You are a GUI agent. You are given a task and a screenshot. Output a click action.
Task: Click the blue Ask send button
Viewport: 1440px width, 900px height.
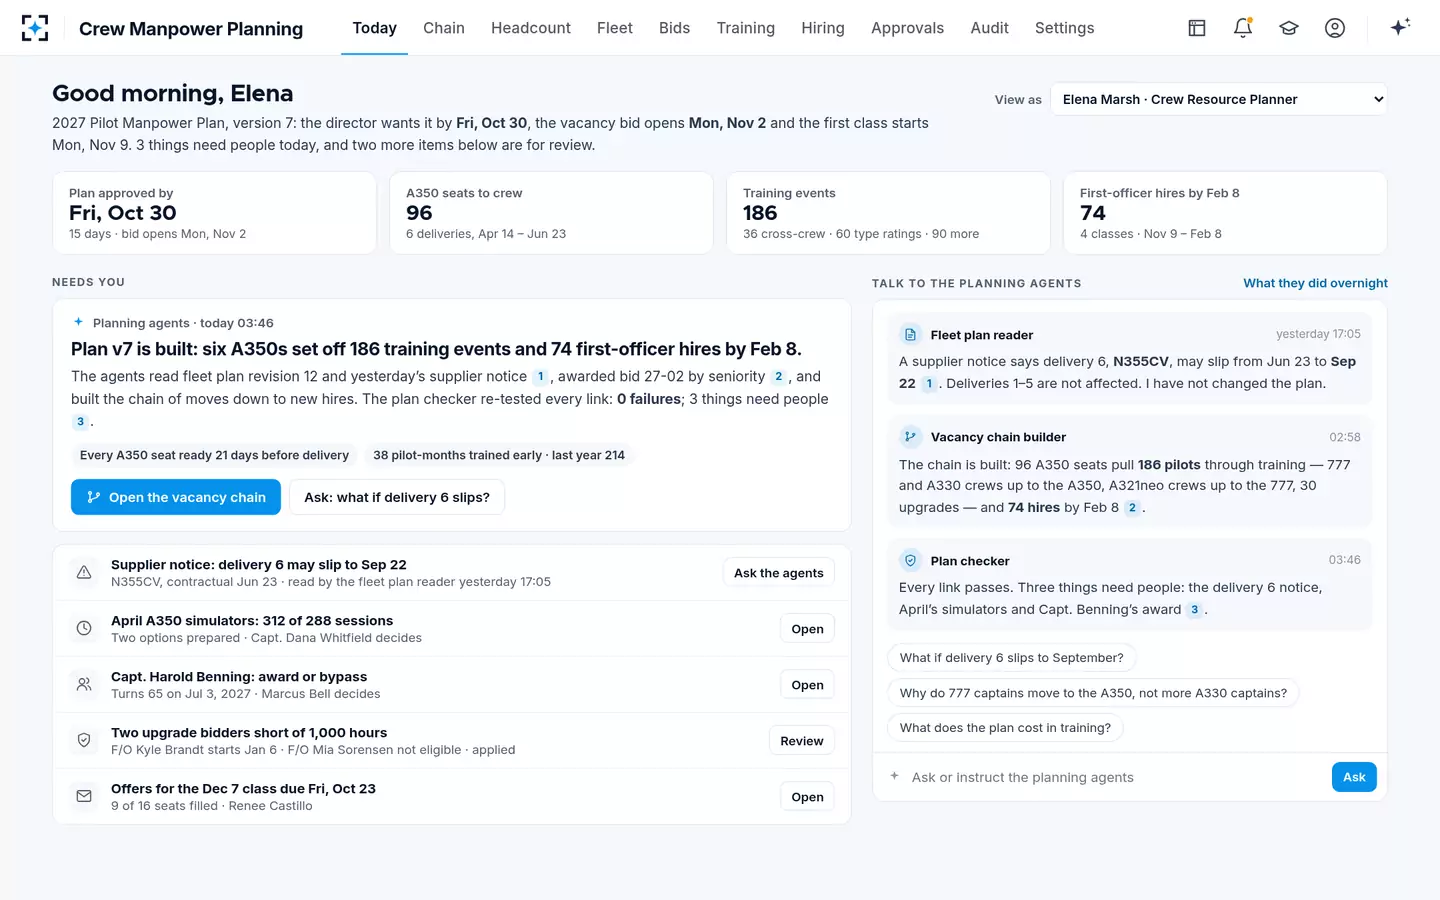(x=1354, y=777)
